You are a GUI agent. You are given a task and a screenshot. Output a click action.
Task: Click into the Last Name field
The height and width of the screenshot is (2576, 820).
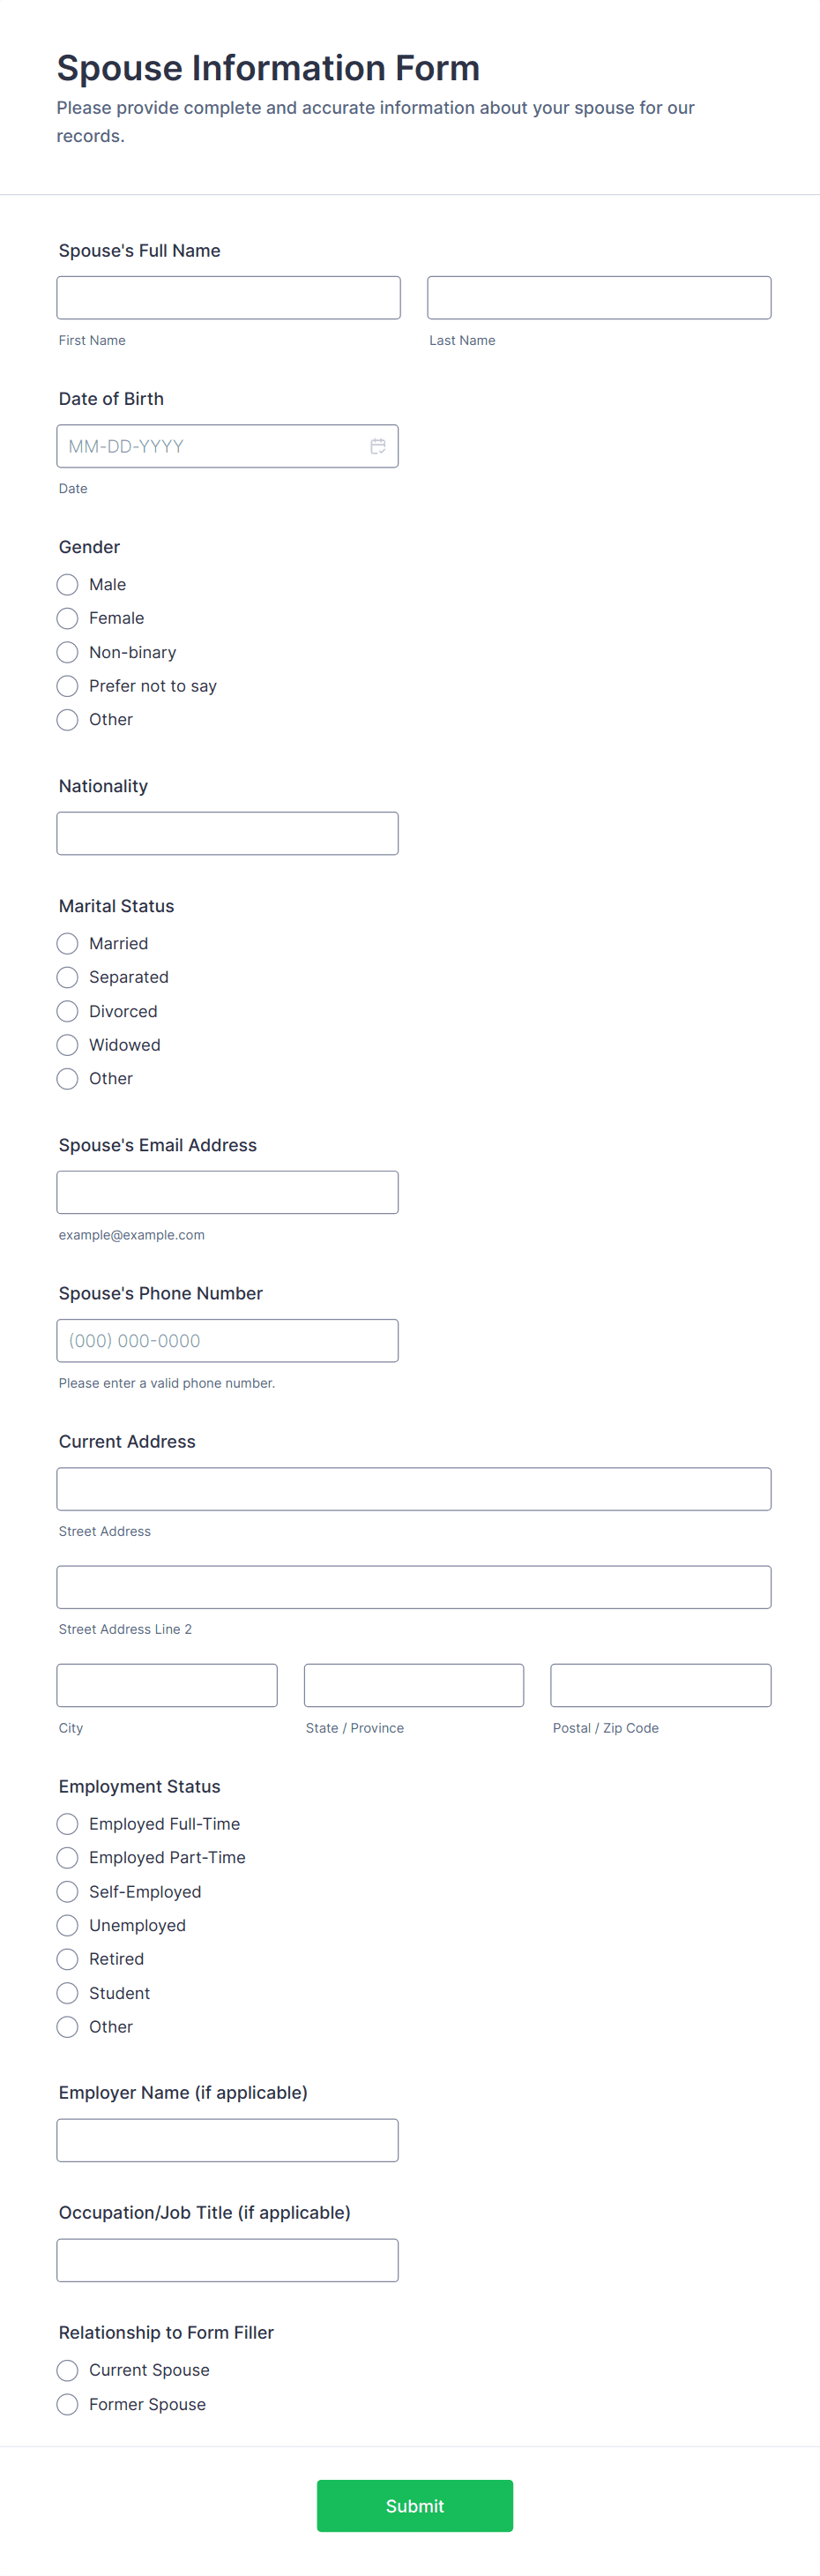pos(599,298)
